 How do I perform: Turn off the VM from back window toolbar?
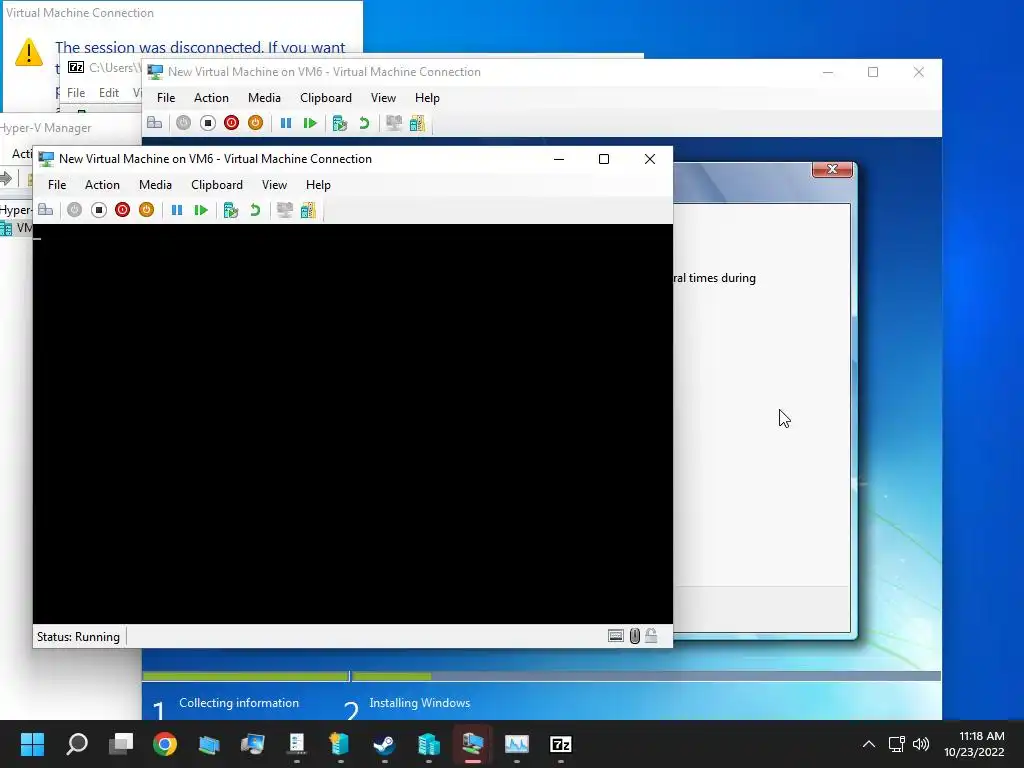[208, 123]
